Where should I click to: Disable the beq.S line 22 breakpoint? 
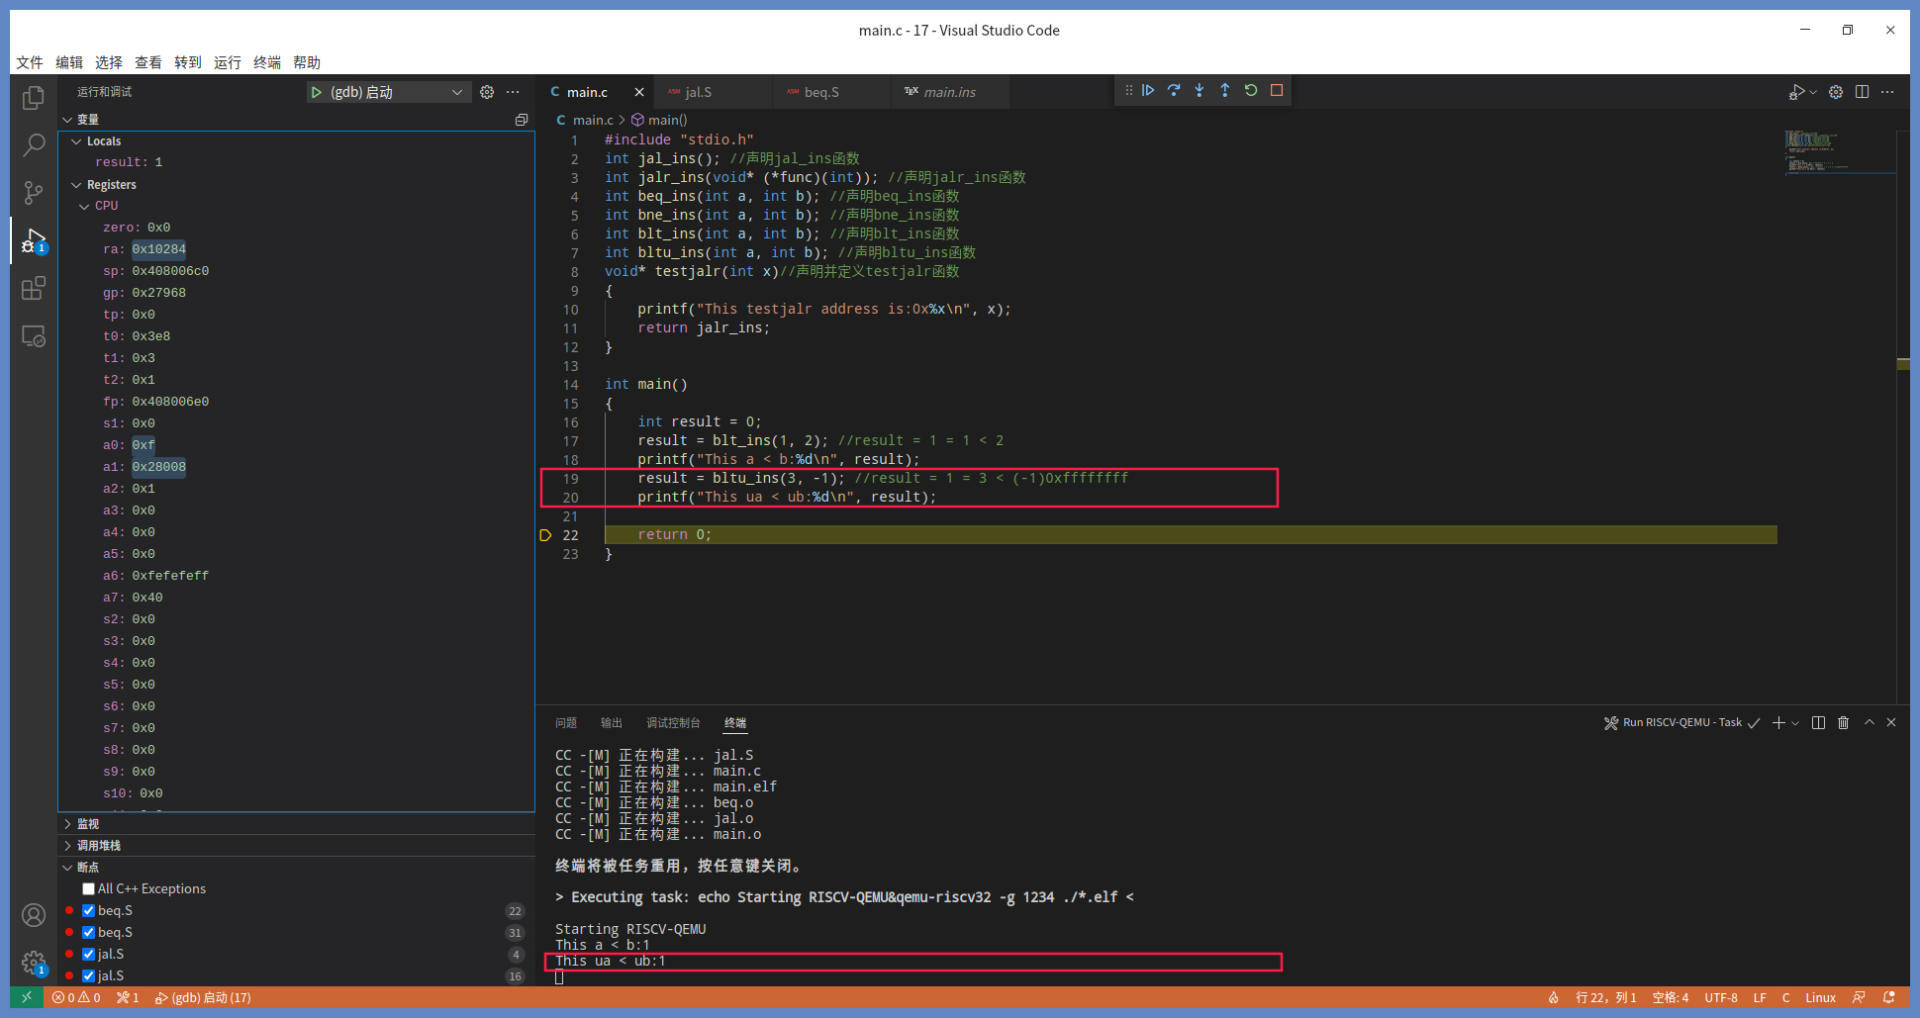(89, 911)
